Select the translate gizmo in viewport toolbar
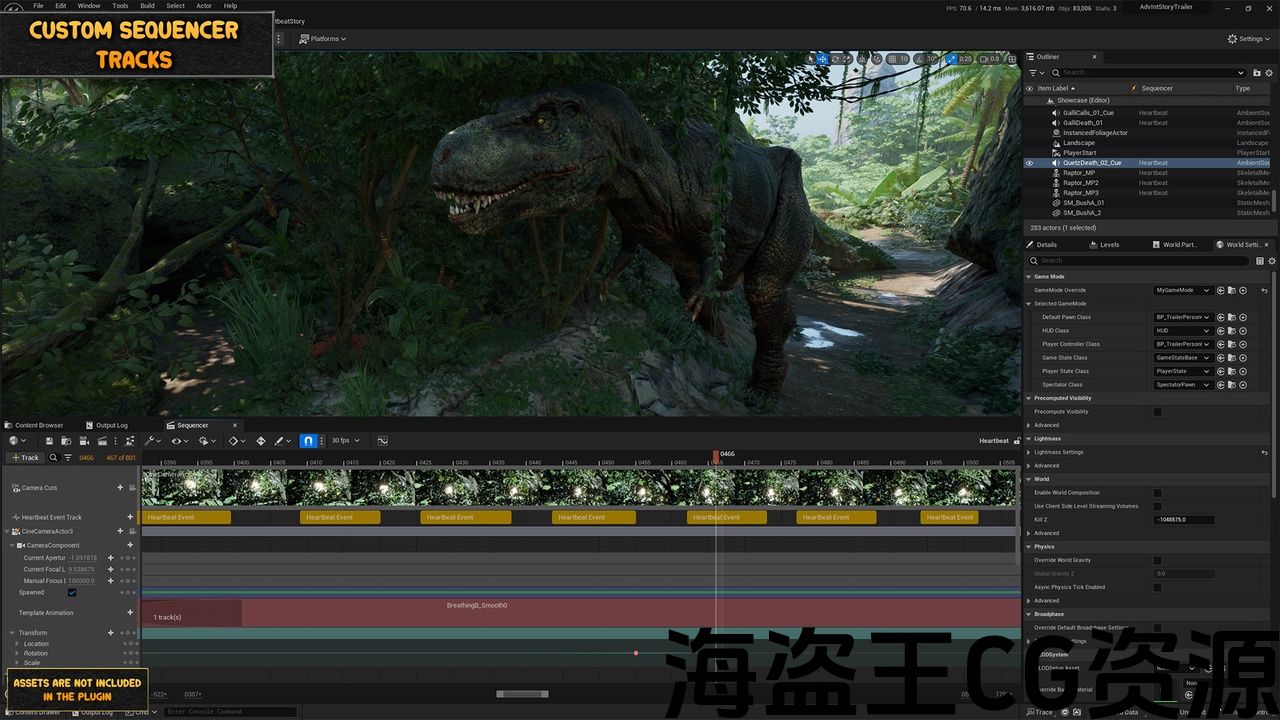 pos(822,59)
